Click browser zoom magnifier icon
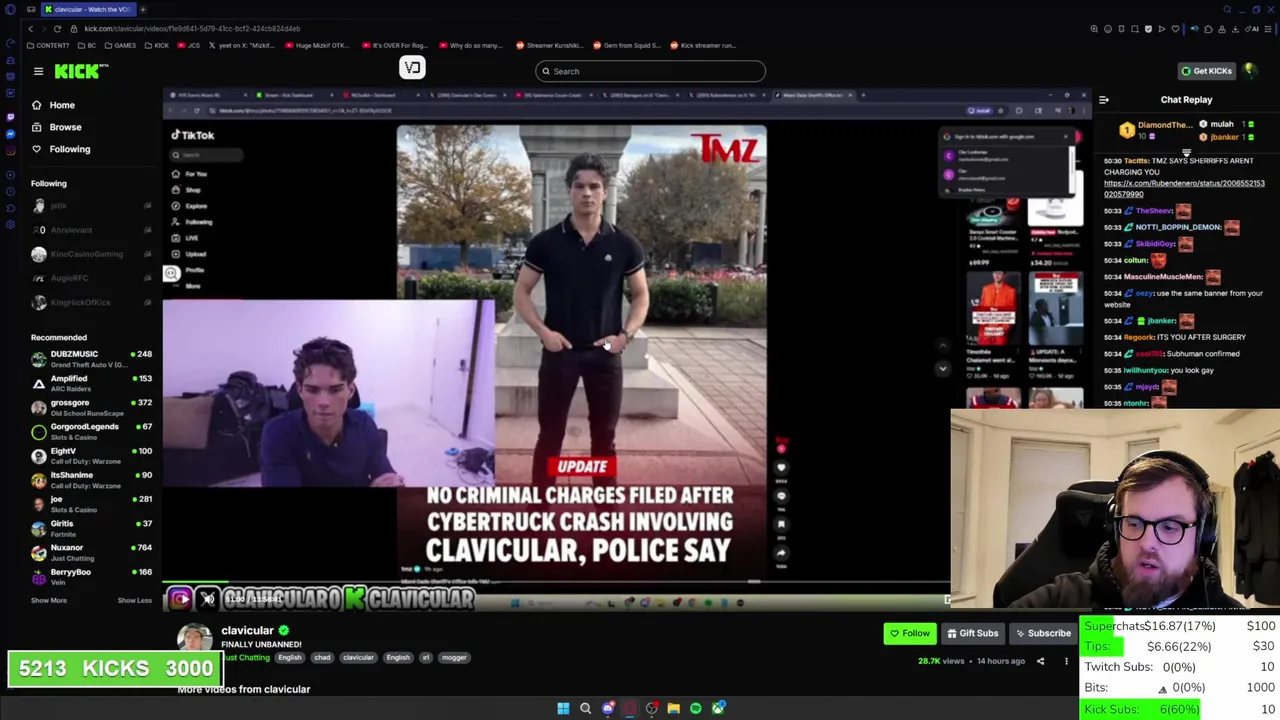The width and height of the screenshot is (1280, 720). click(x=1094, y=29)
